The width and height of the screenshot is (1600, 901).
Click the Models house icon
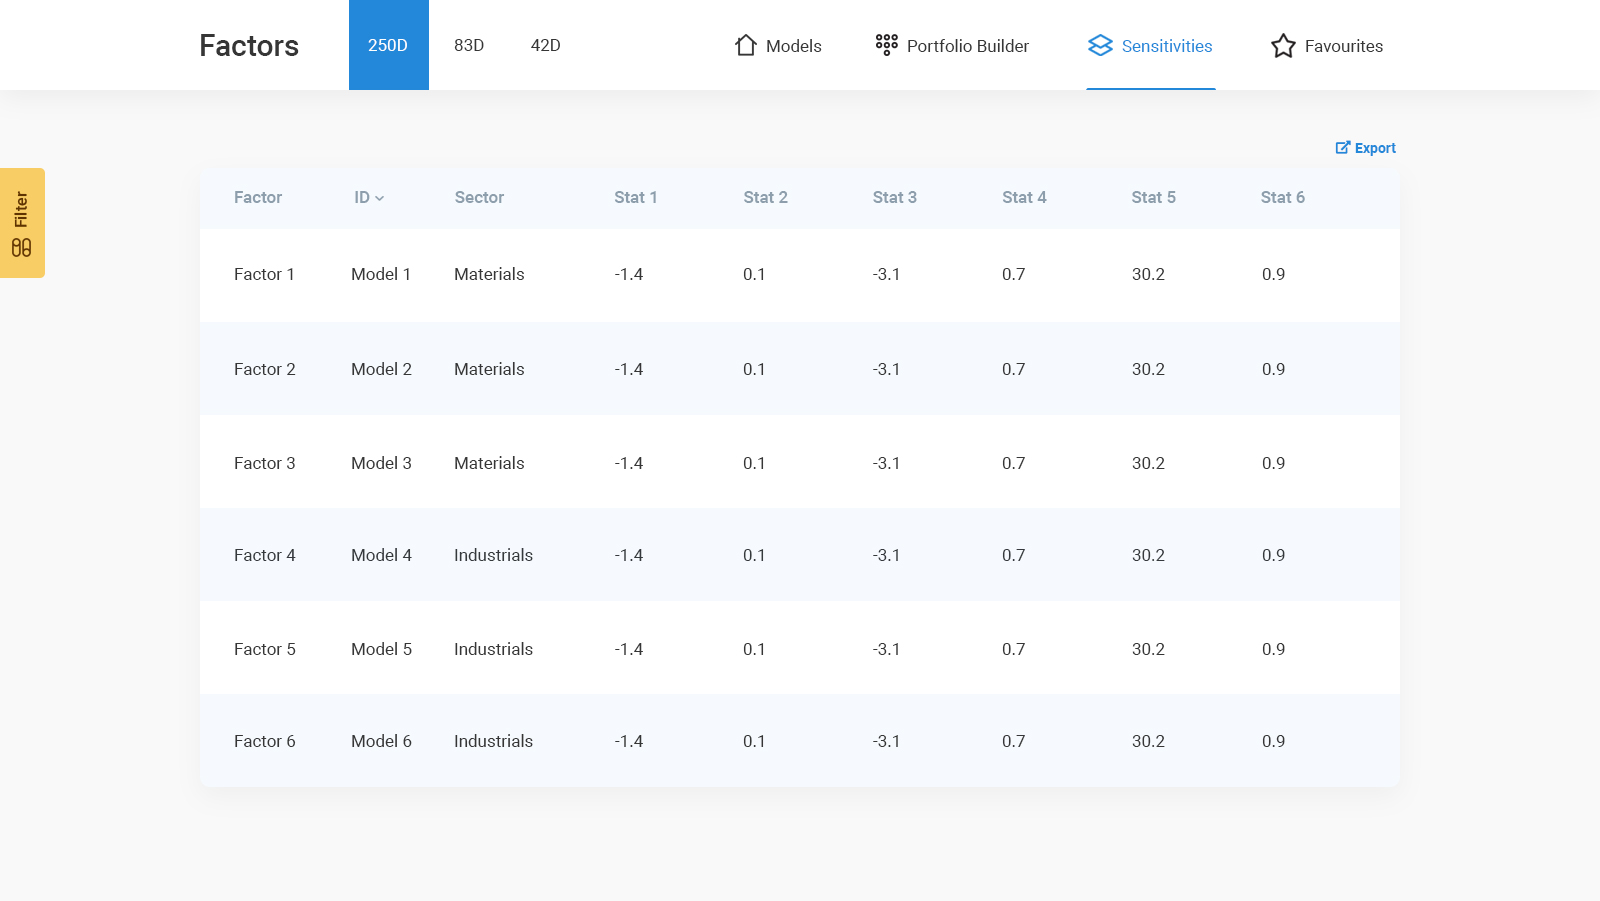(x=745, y=46)
